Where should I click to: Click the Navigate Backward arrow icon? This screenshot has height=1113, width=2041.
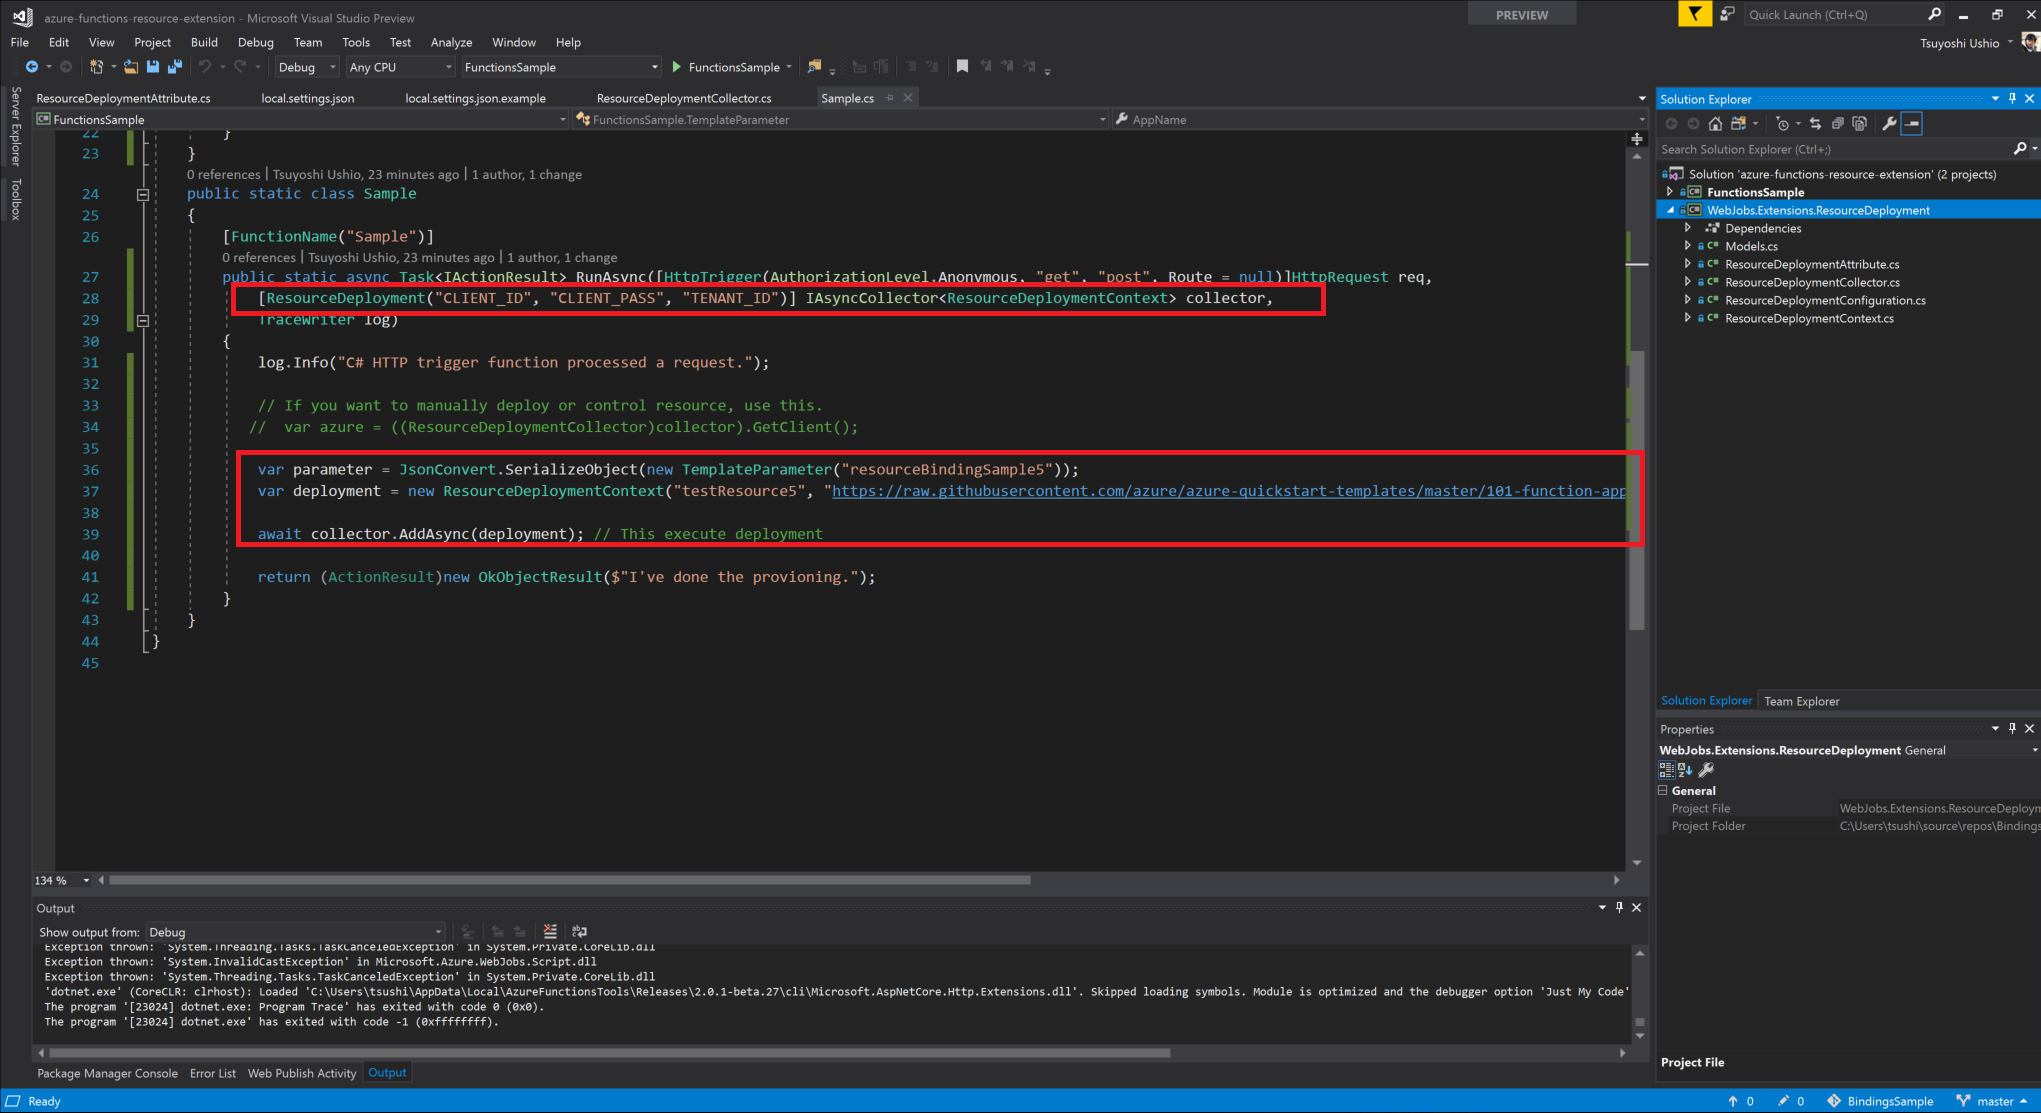click(33, 66)
